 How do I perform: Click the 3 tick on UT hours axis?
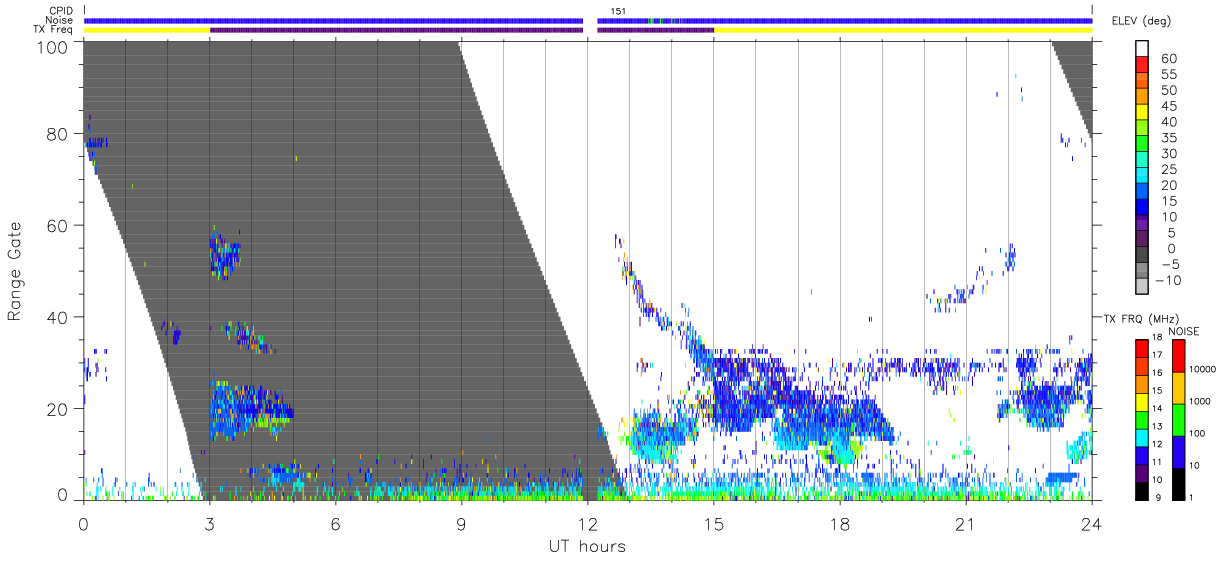coord(209,525)
